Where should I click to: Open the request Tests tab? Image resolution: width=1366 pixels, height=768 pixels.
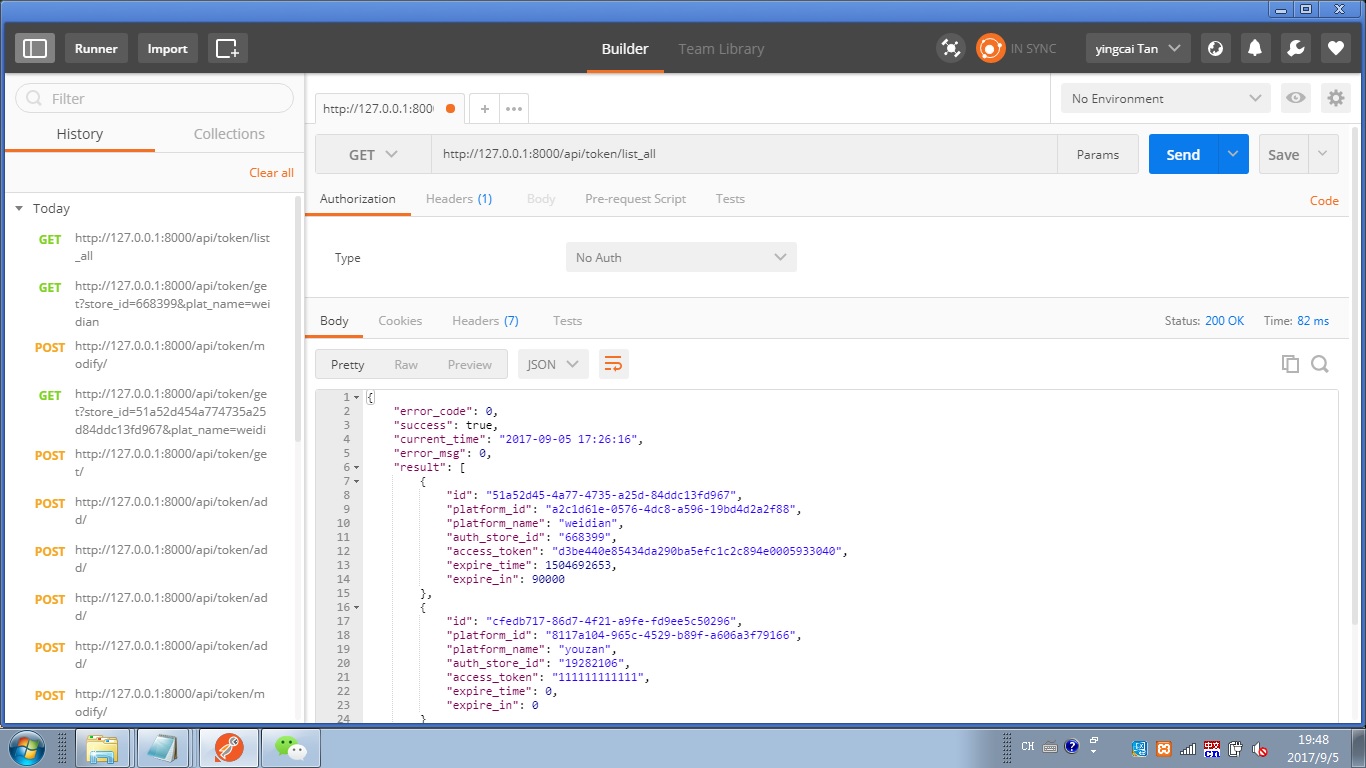coord(730,198)
